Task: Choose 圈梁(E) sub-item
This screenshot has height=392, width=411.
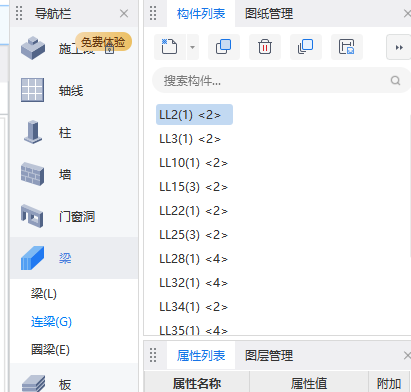Action: tap(50, 350)
